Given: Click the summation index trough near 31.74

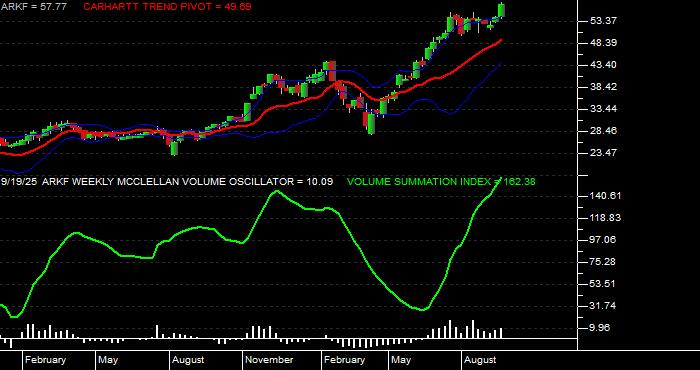Looking at the screenshot, I should click(422, 309).
